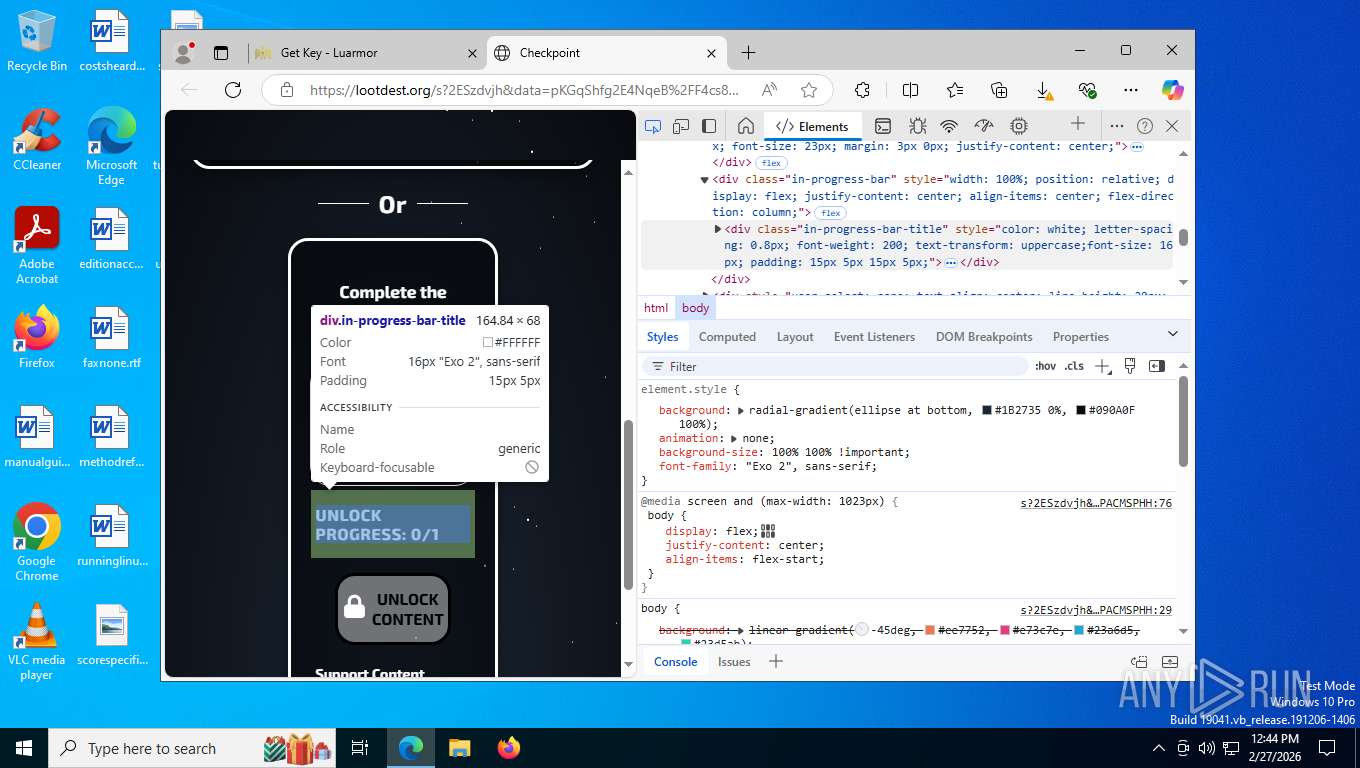
Task: Open Edge tab actions menu icon
Action: click(x=221, y=53)
